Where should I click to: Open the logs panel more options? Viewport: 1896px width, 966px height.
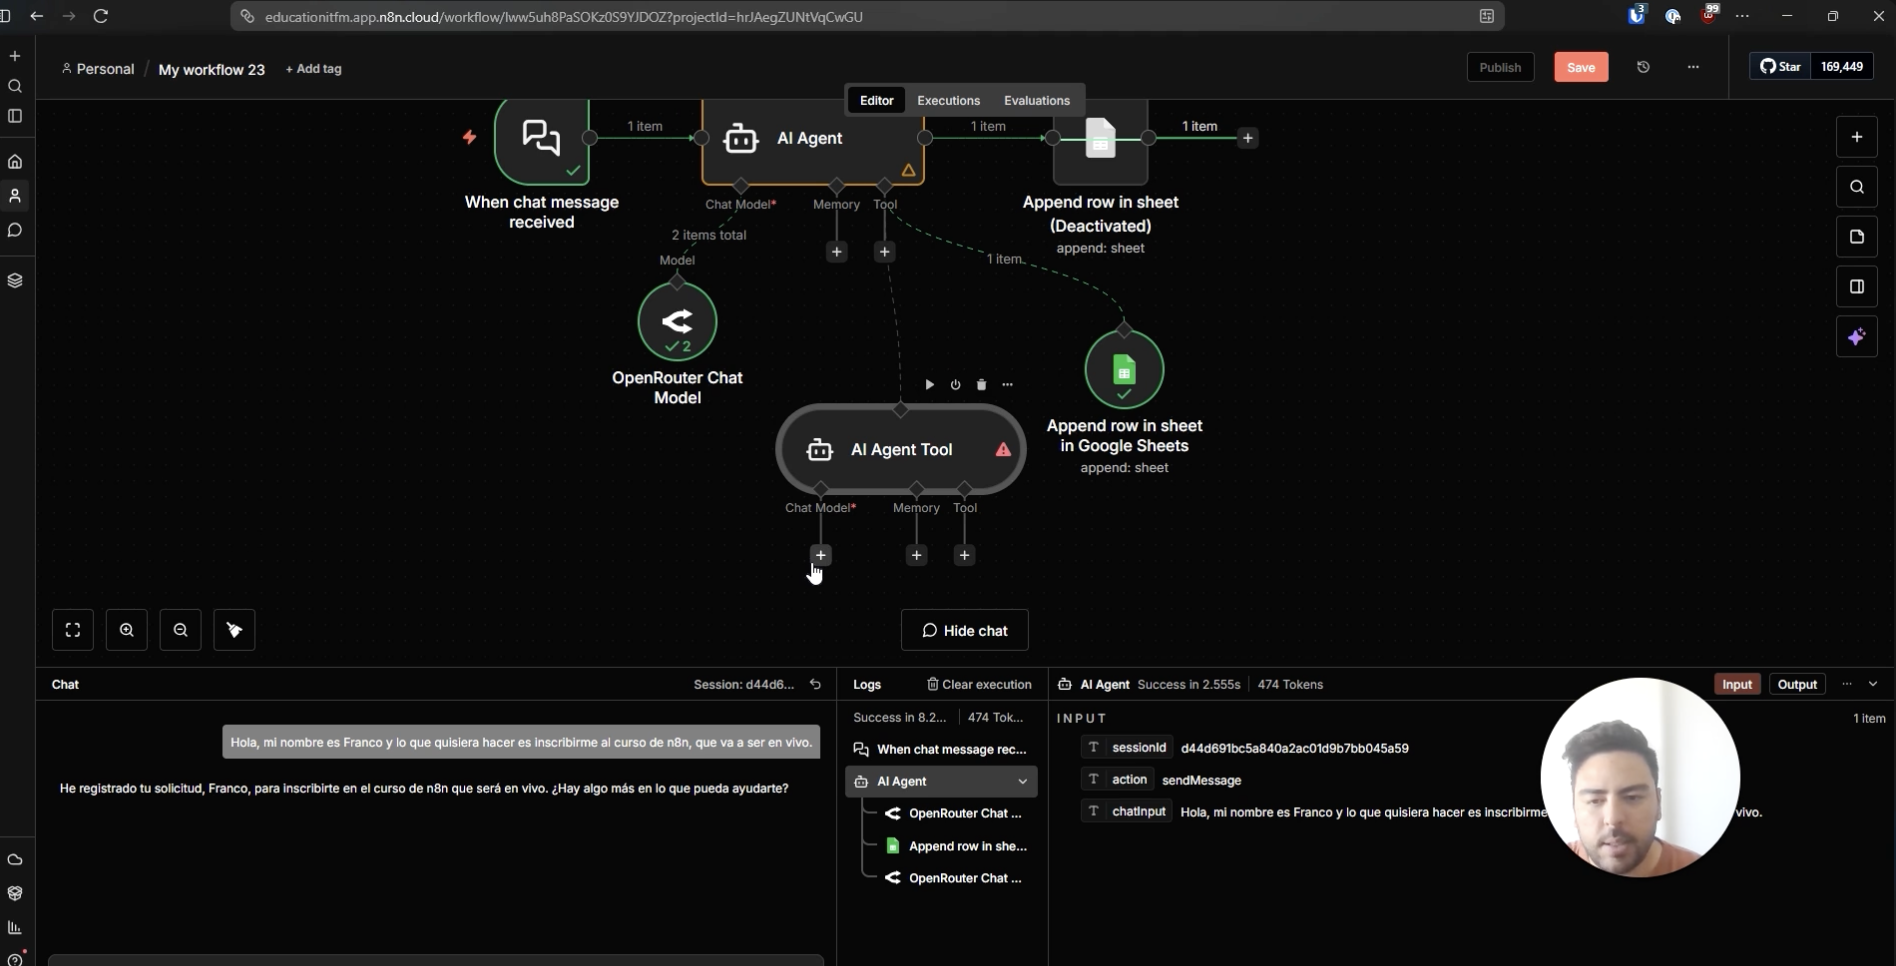click(1847, 684)
